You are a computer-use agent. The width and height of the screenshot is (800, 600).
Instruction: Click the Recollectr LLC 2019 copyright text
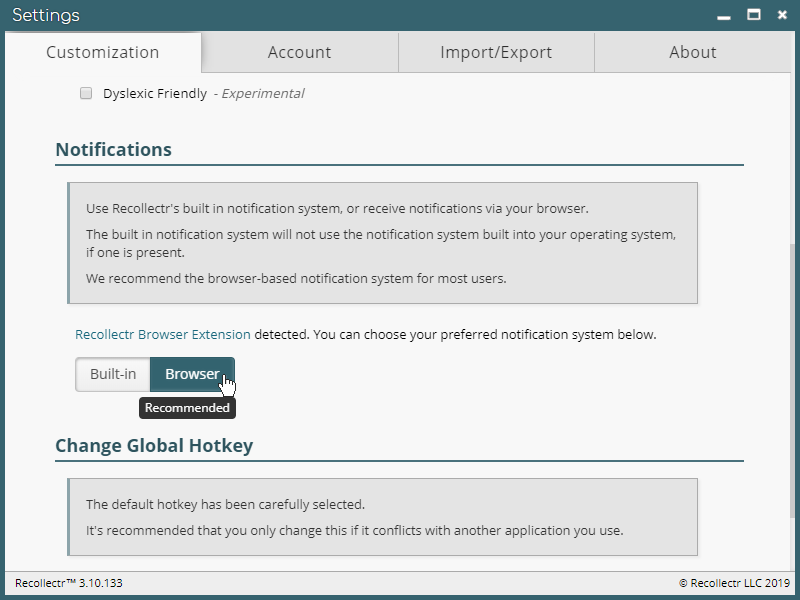click(x=734, y=583)
